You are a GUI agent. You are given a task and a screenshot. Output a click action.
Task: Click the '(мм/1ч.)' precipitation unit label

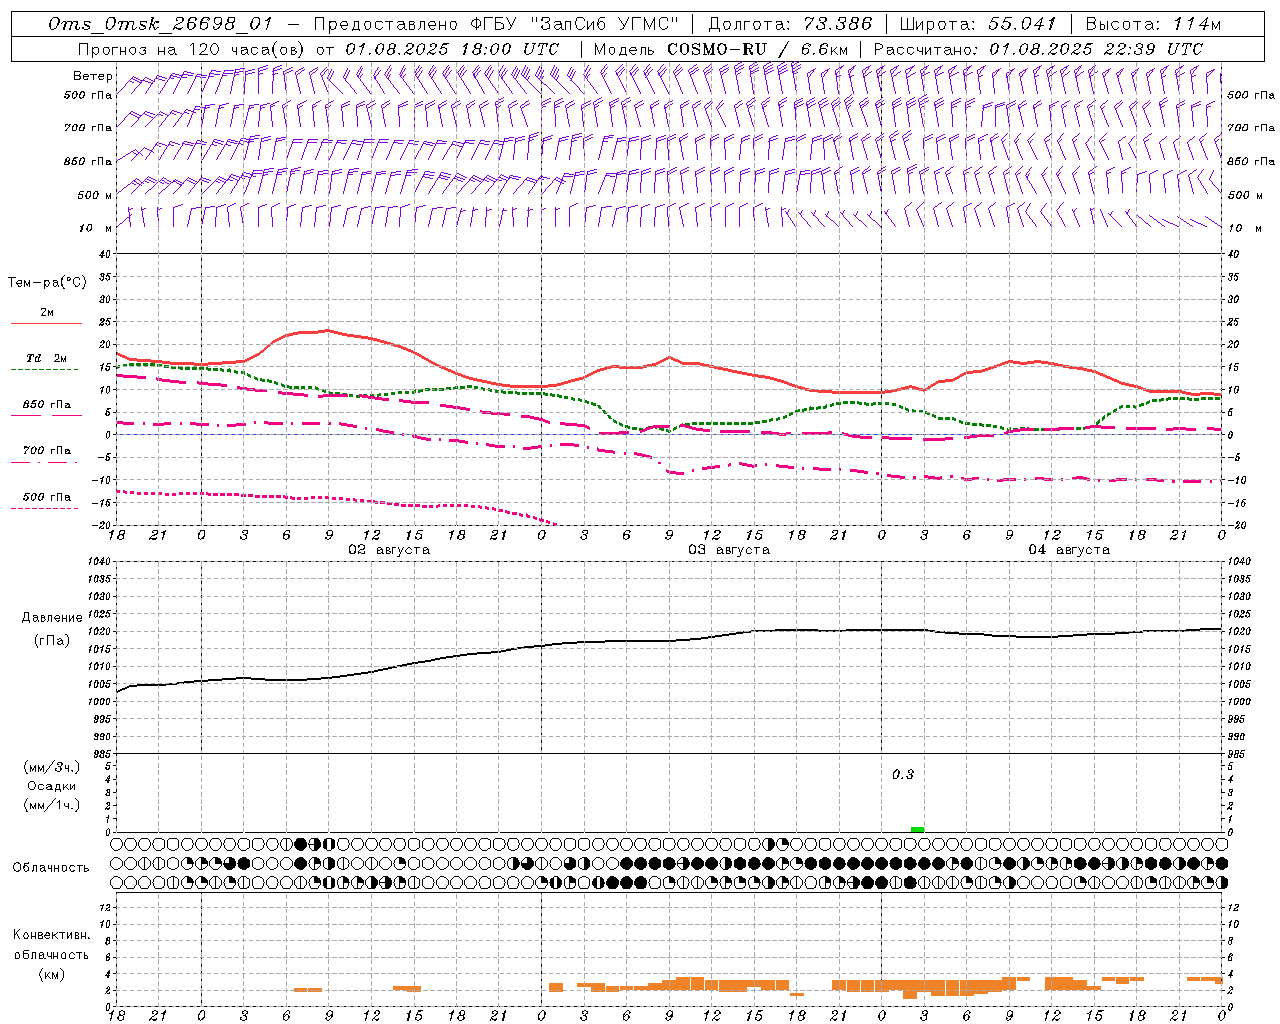[52, 805]
